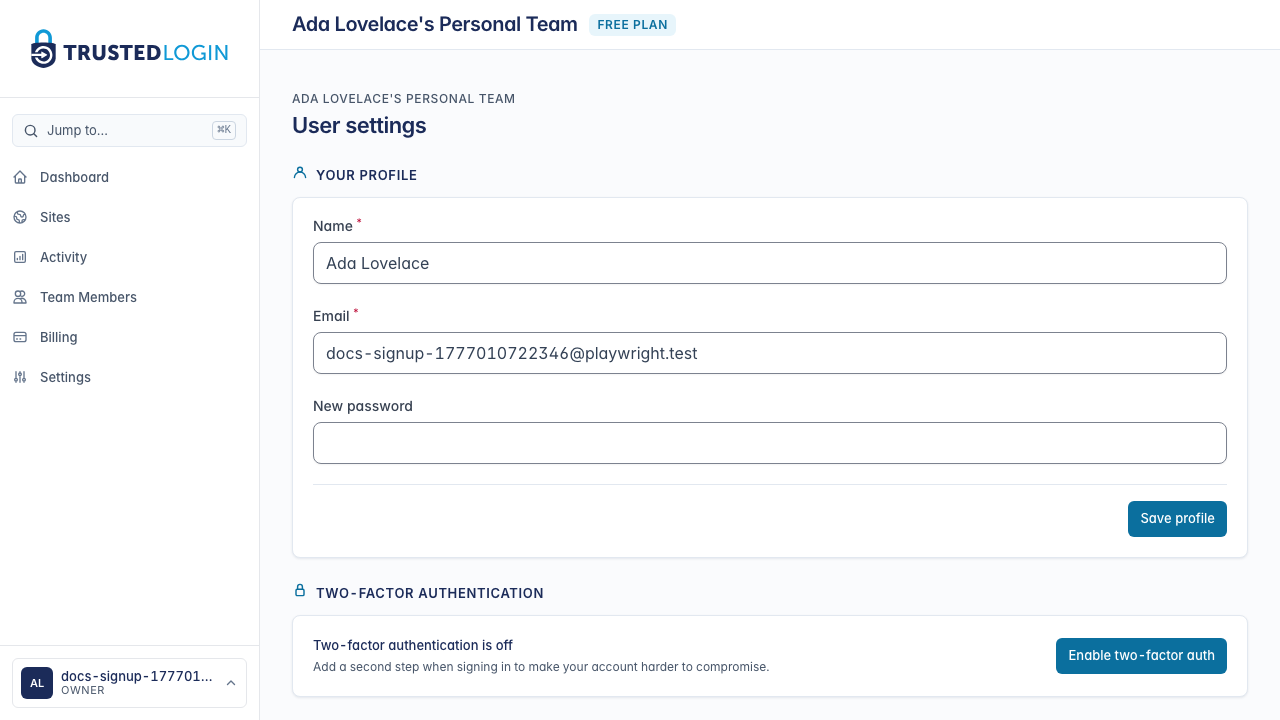This screenshot has width=1280, height=720.
Task: Click the Dashboard home icon
Action: click(x=20, y=177)
